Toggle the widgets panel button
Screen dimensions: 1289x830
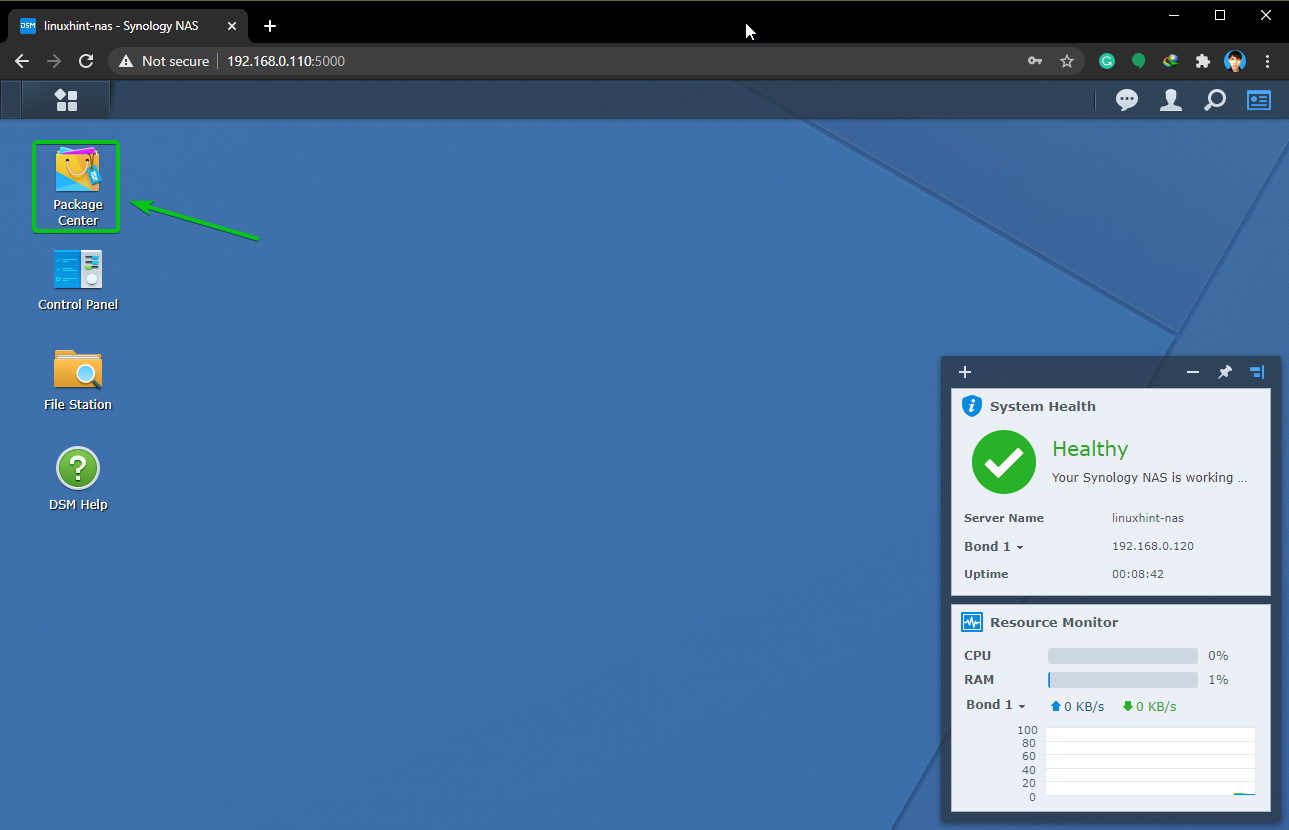[1259, 100]
